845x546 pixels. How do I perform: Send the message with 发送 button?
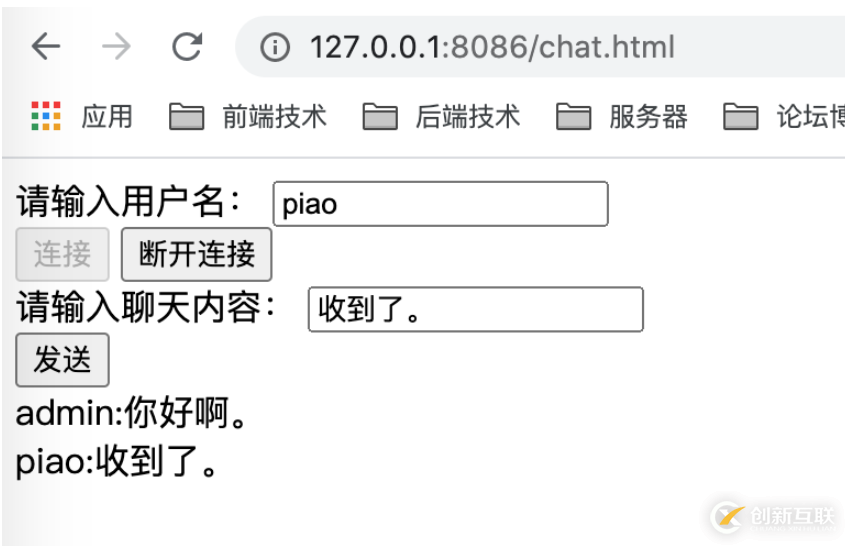(62, 360)
